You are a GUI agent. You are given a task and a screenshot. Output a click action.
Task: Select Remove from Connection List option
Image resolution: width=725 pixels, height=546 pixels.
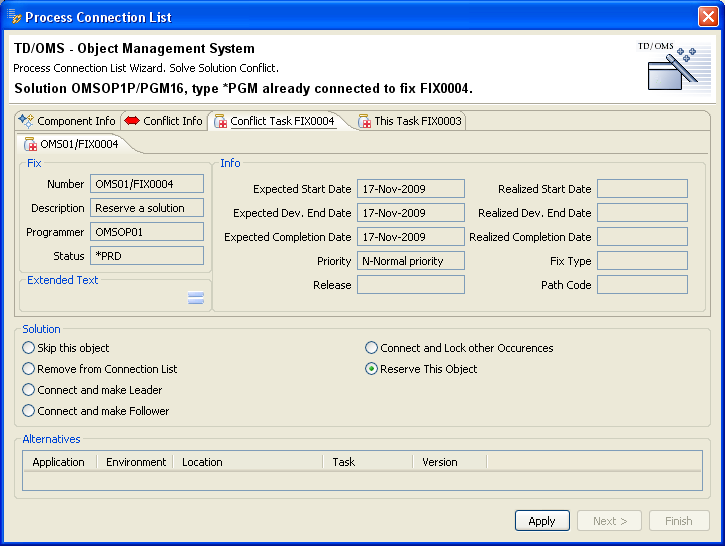29,369
